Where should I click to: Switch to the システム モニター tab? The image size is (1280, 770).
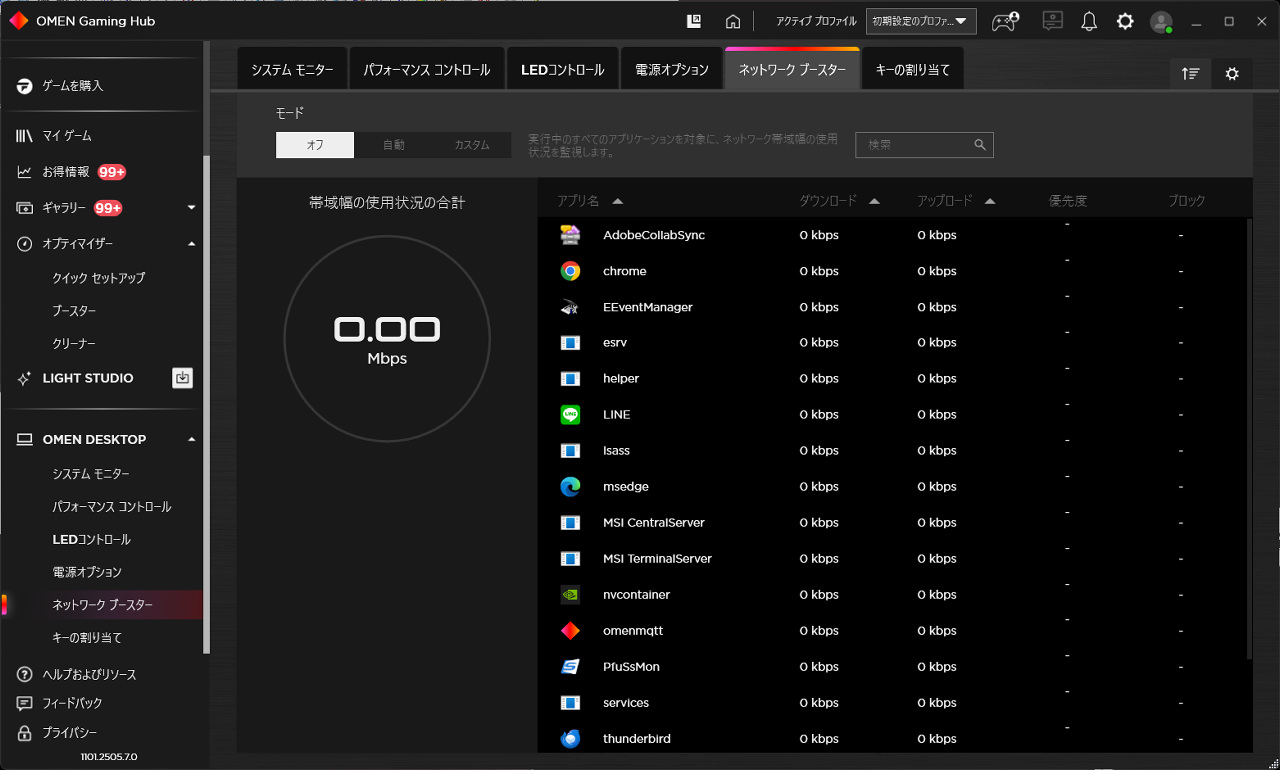coord(292,70)
